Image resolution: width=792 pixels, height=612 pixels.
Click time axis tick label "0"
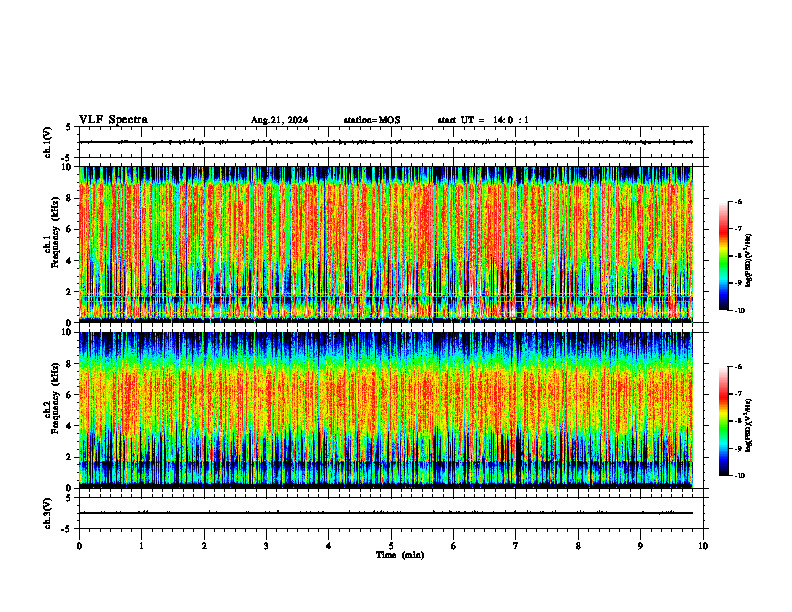click(x=79, y=546)
